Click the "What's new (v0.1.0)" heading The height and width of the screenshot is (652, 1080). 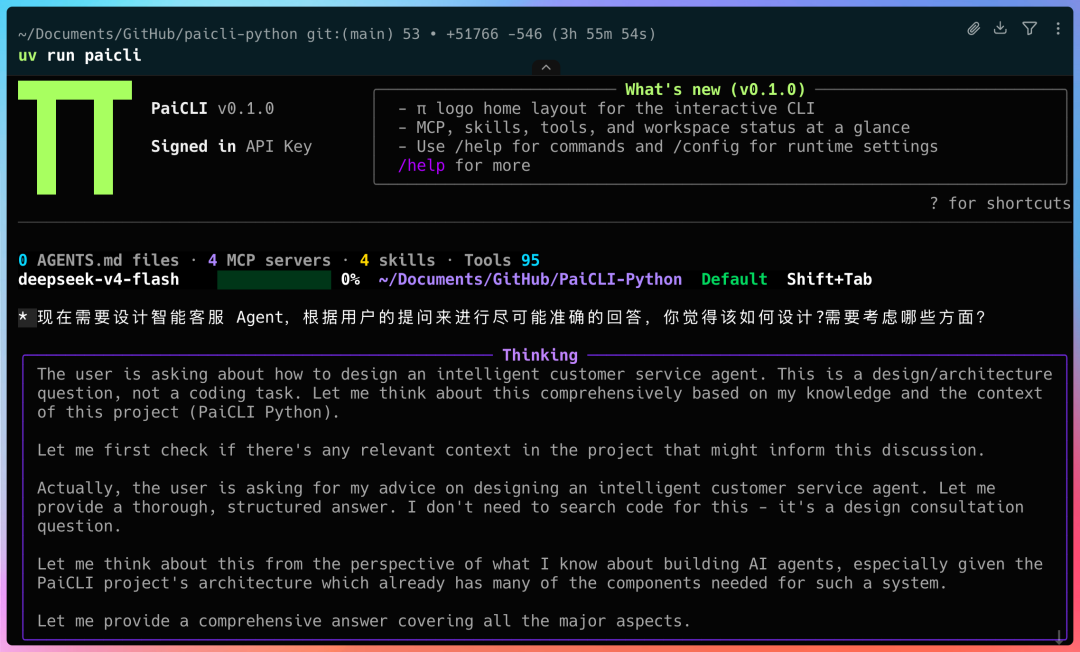(x=715, y=90)
